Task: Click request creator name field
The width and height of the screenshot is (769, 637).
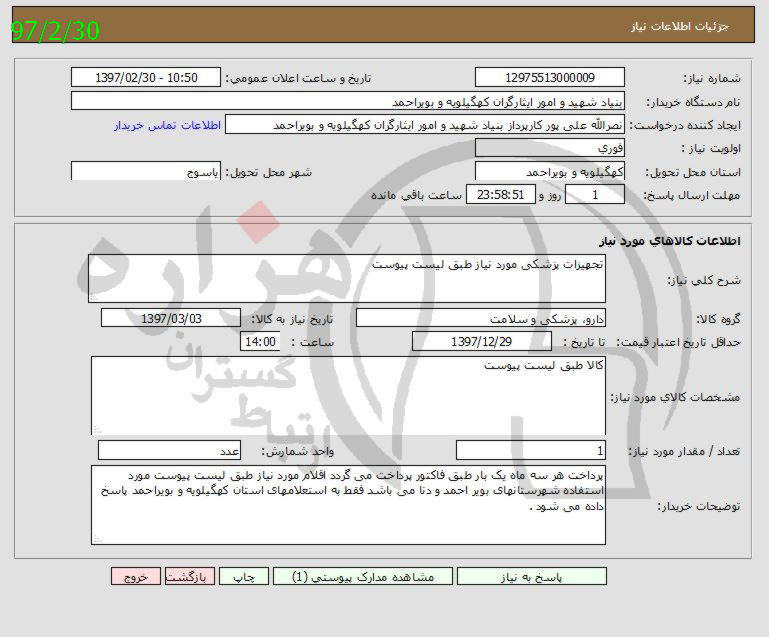Action: [x=425, y=125]
